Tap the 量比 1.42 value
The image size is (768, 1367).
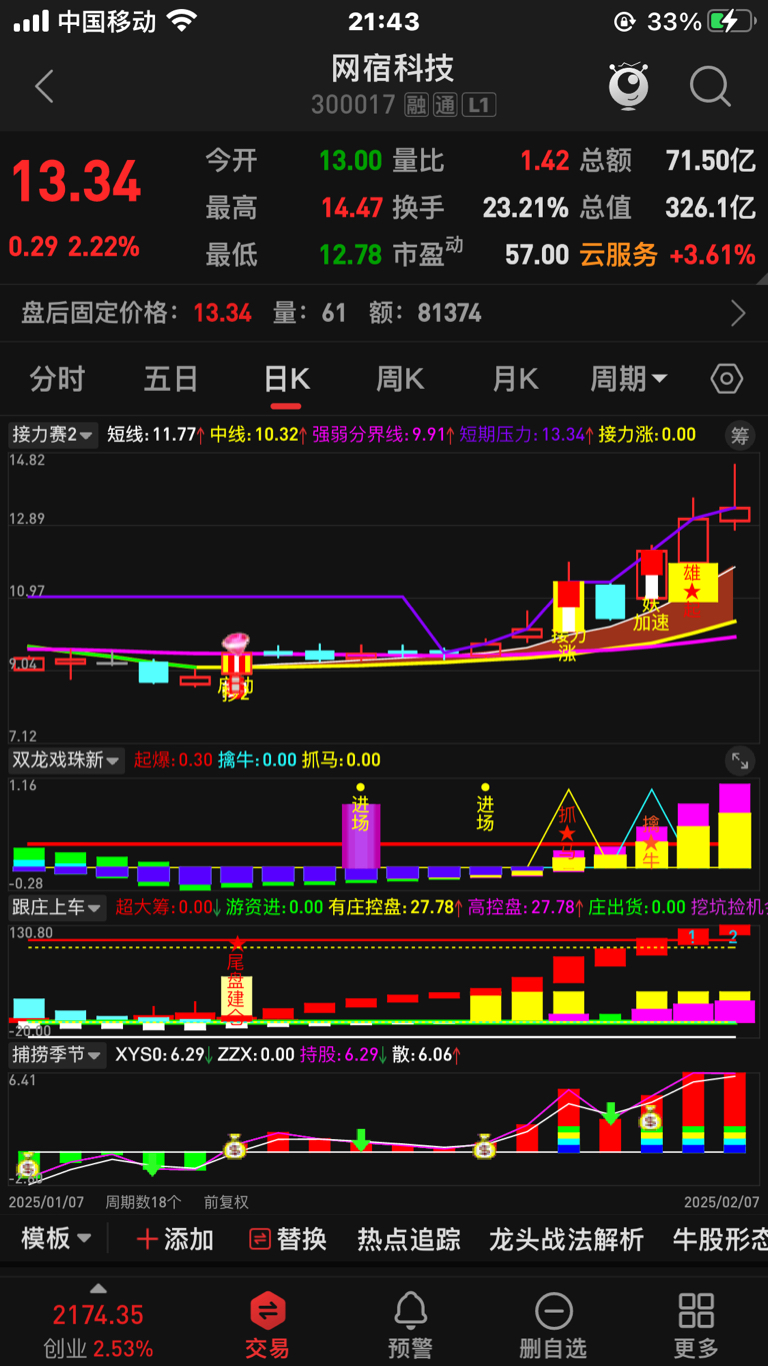coord(545,161)
